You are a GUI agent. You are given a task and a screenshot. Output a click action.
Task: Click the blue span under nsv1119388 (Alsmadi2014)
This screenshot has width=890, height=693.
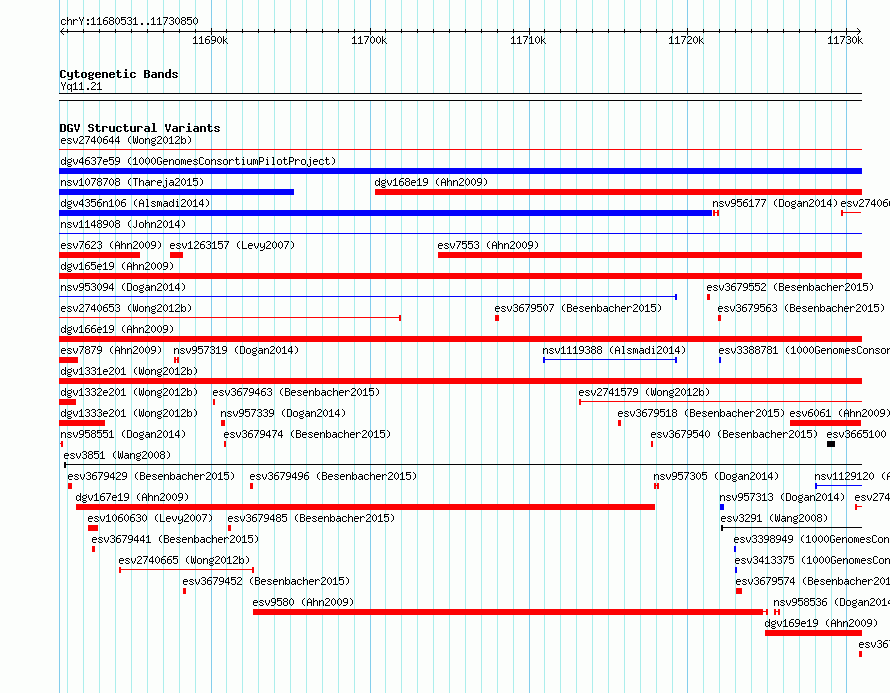pyautogui.click(x=610, y=360)
